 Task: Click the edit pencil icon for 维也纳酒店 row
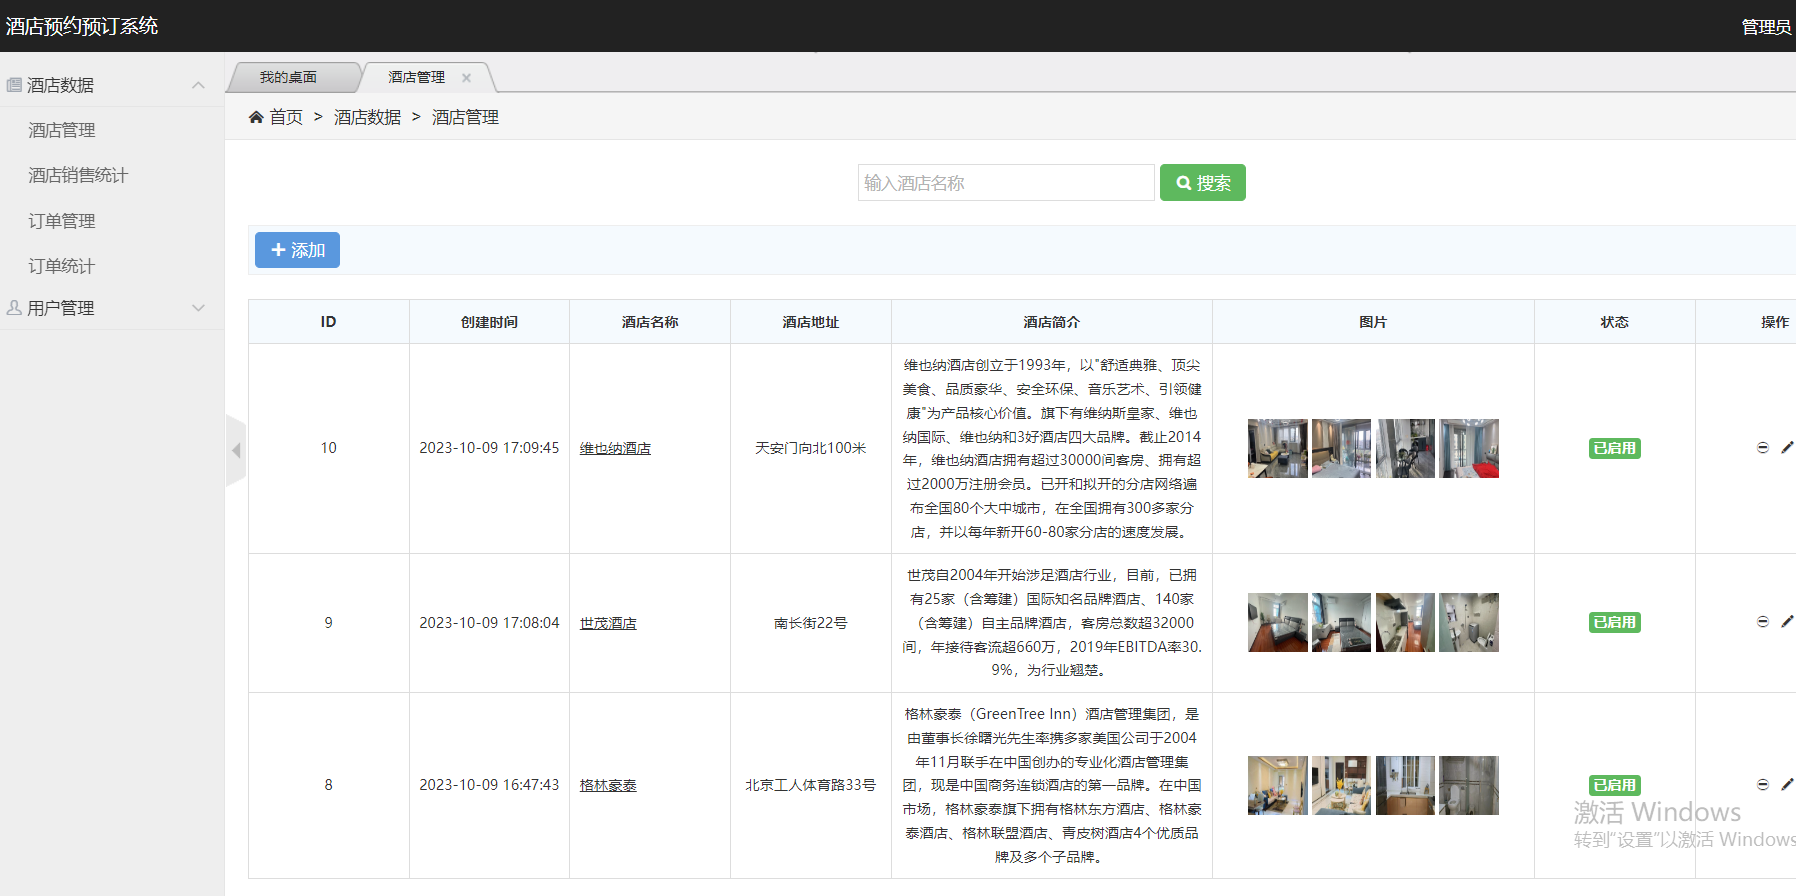click(1787, 448)
